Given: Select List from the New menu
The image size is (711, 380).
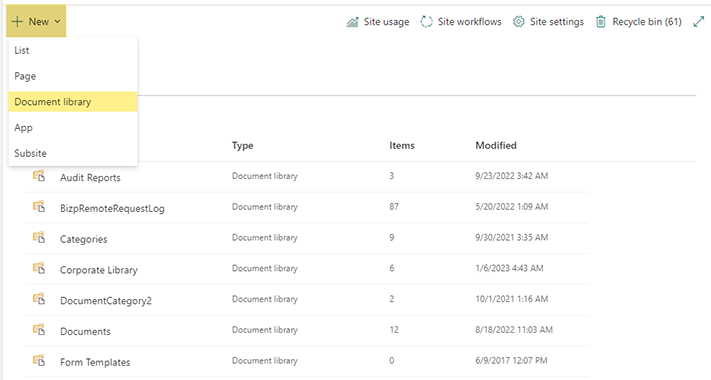Looking at the screenshot, I should coord(73,50).
